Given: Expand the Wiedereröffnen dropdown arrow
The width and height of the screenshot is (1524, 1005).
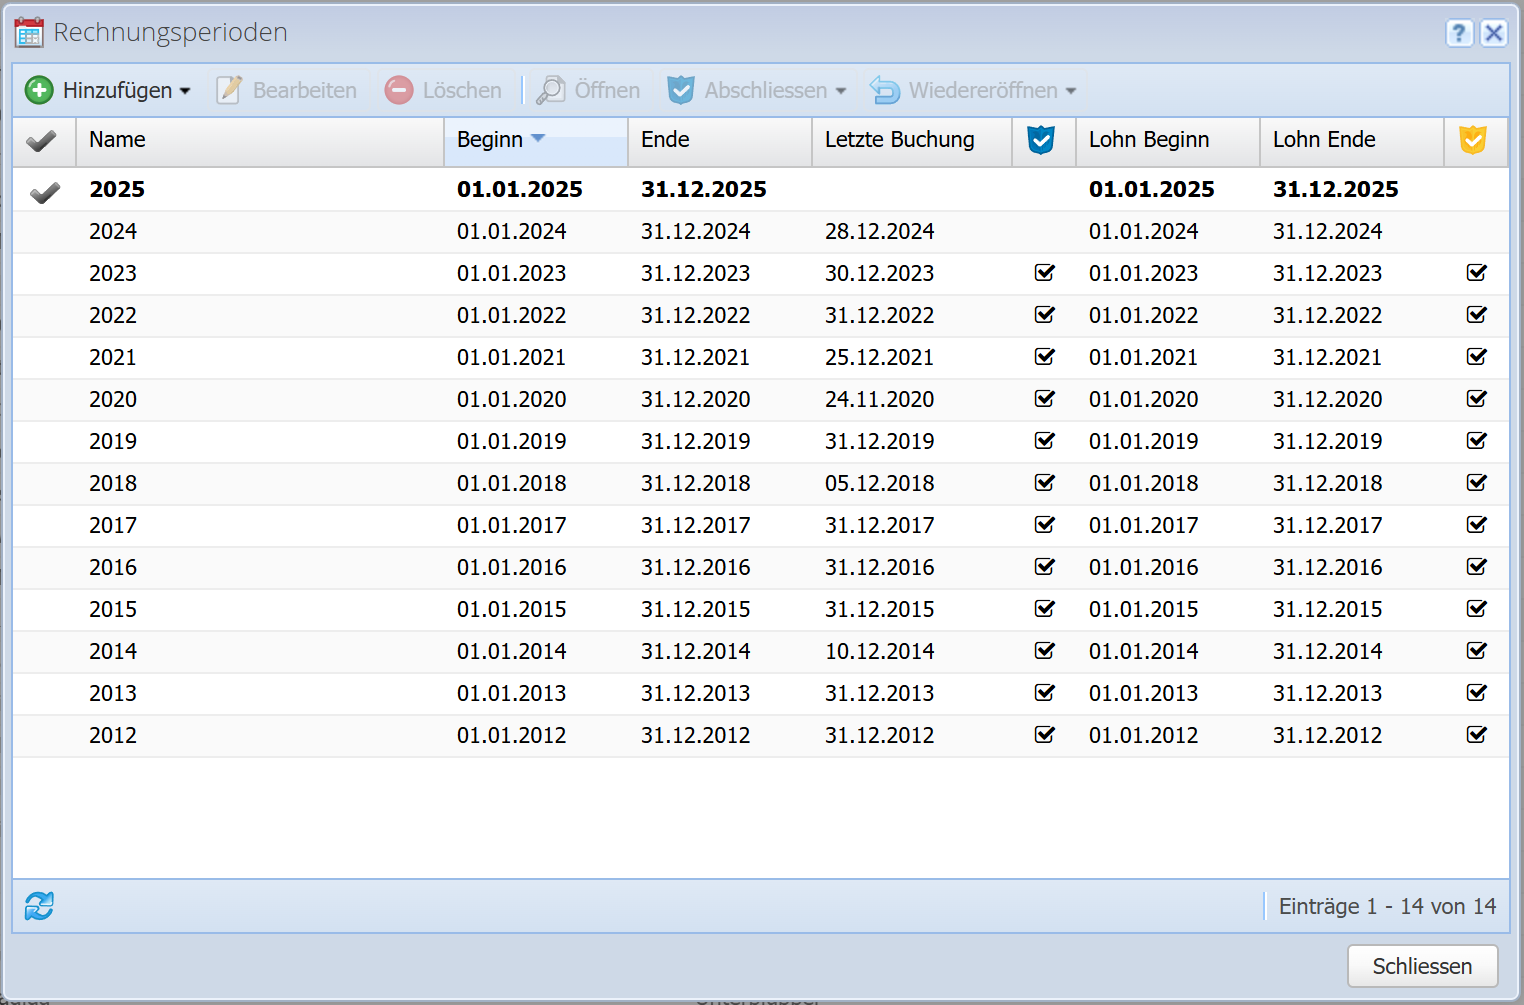Looking at the screenshot, I should 1071,91.
